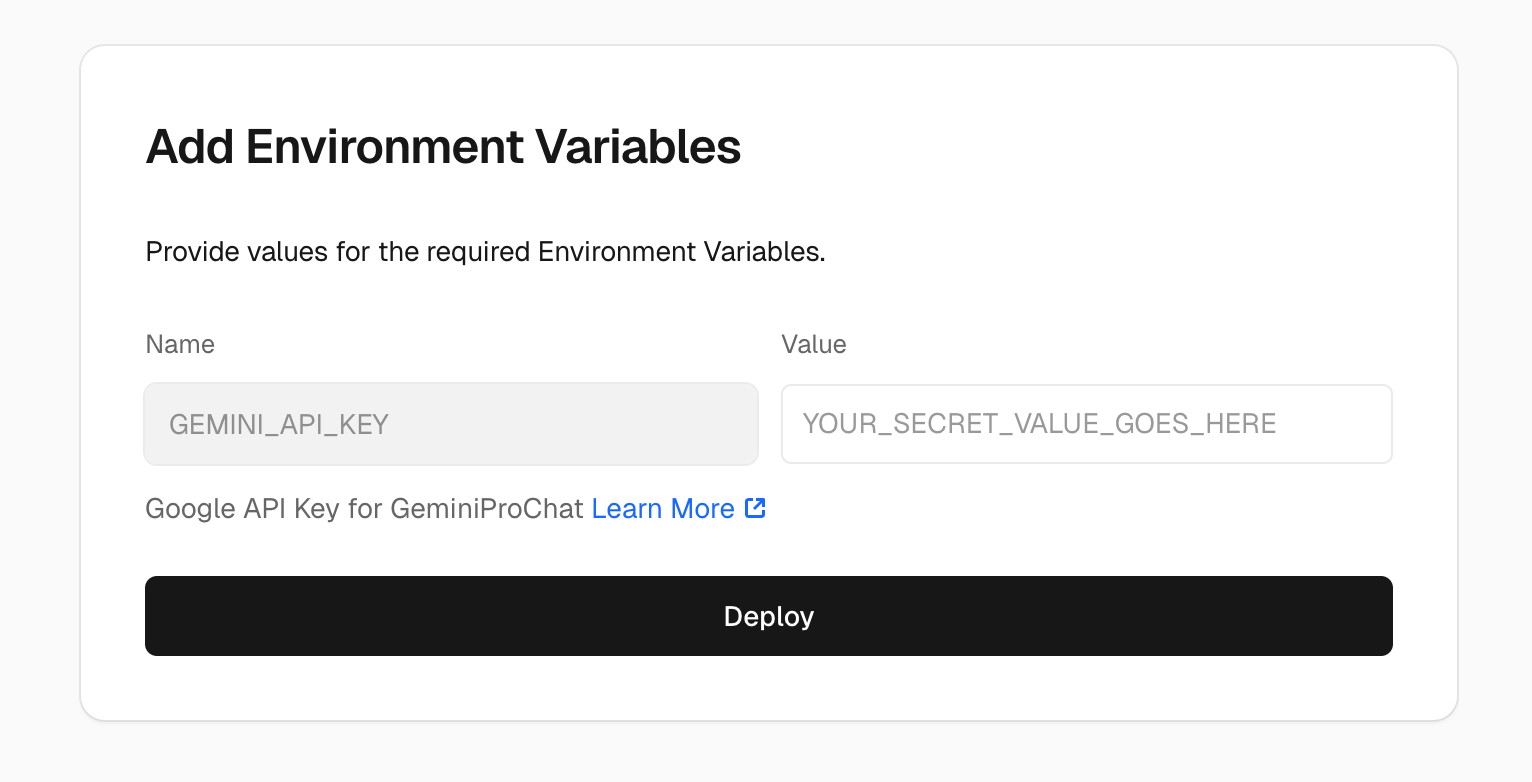The image size is (1532, 782).
Task: Click the word 'Variables' in the heading
Action: click(638, 147)
